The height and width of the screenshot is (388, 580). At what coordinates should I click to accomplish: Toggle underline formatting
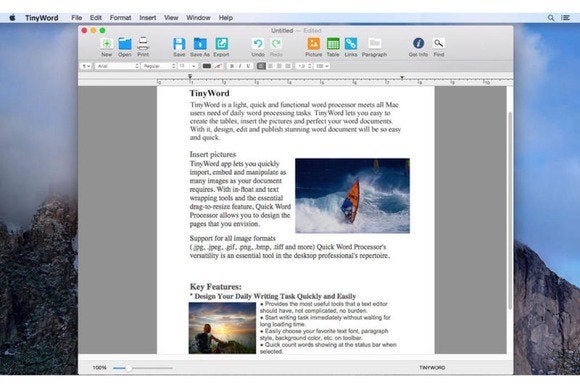pyautogui.click(x=248, y=66)
